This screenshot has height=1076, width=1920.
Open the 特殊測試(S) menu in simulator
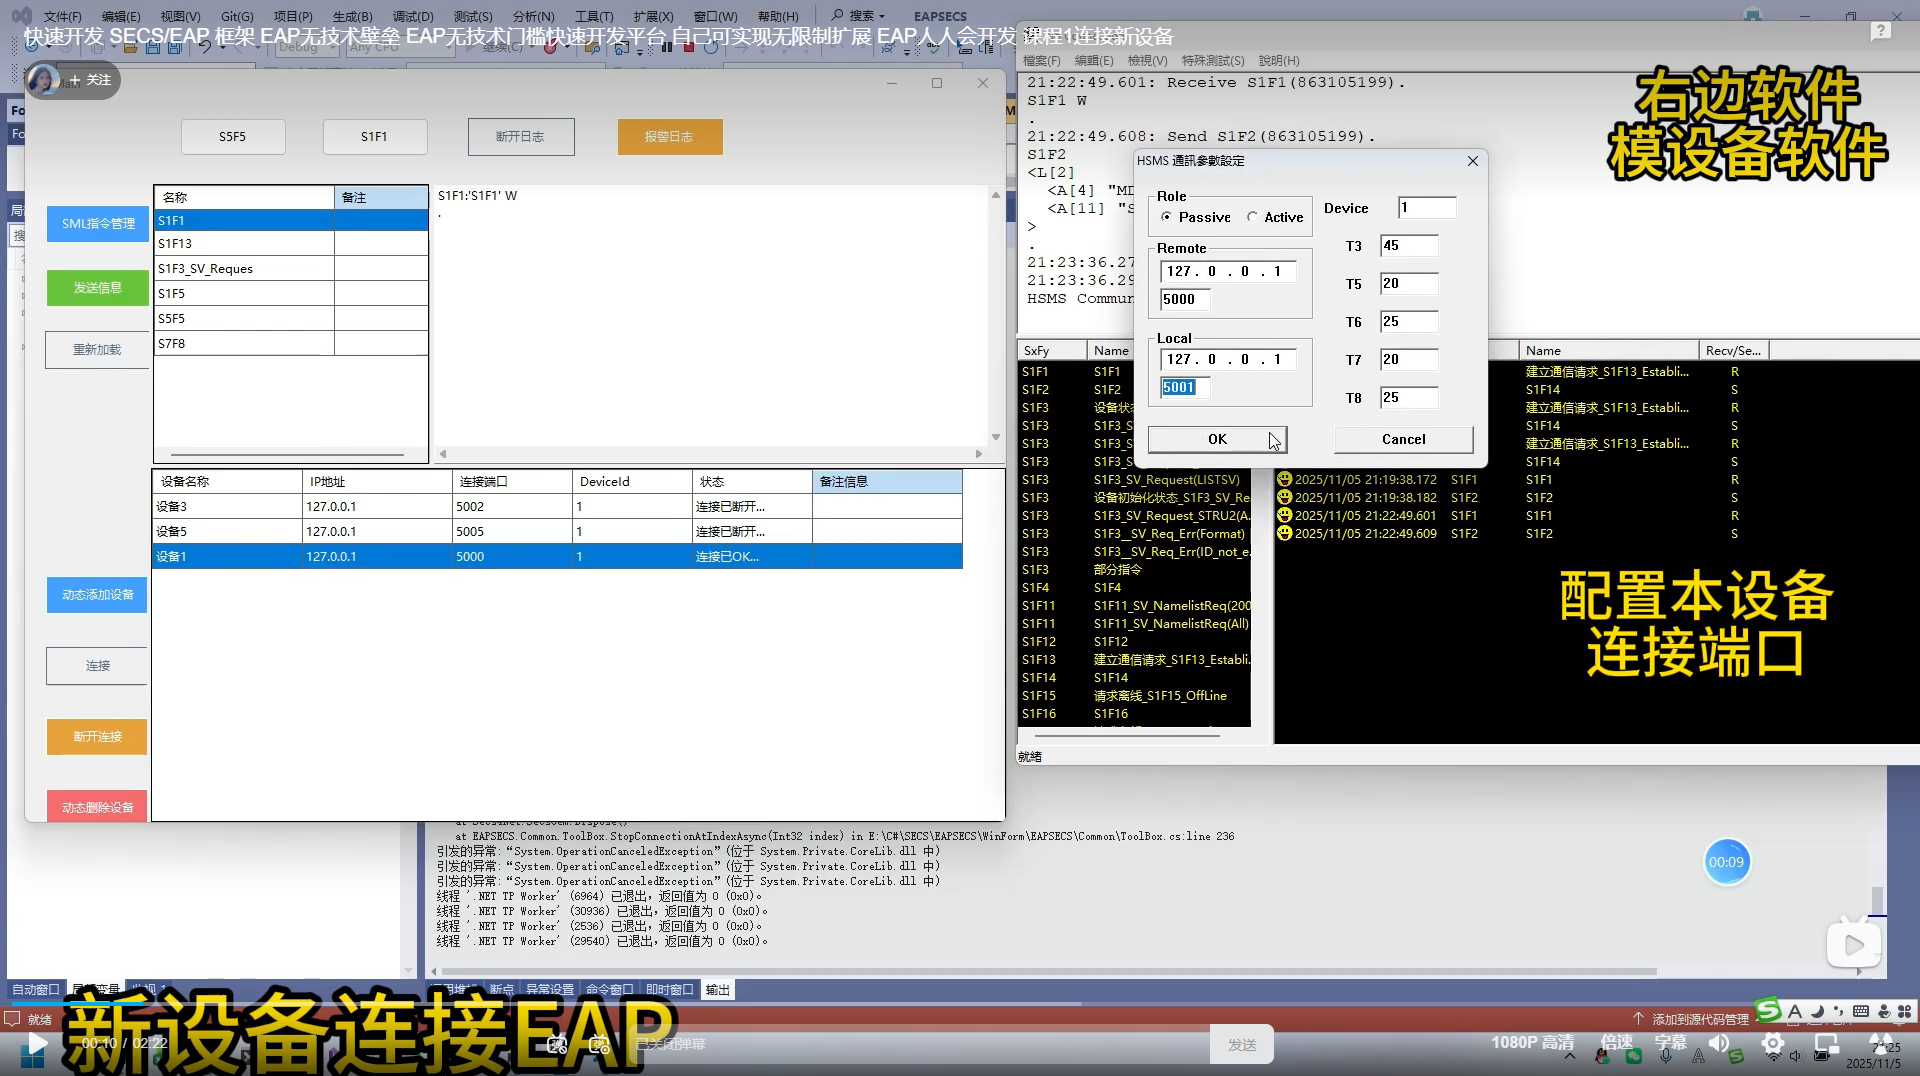(1213, 61)
